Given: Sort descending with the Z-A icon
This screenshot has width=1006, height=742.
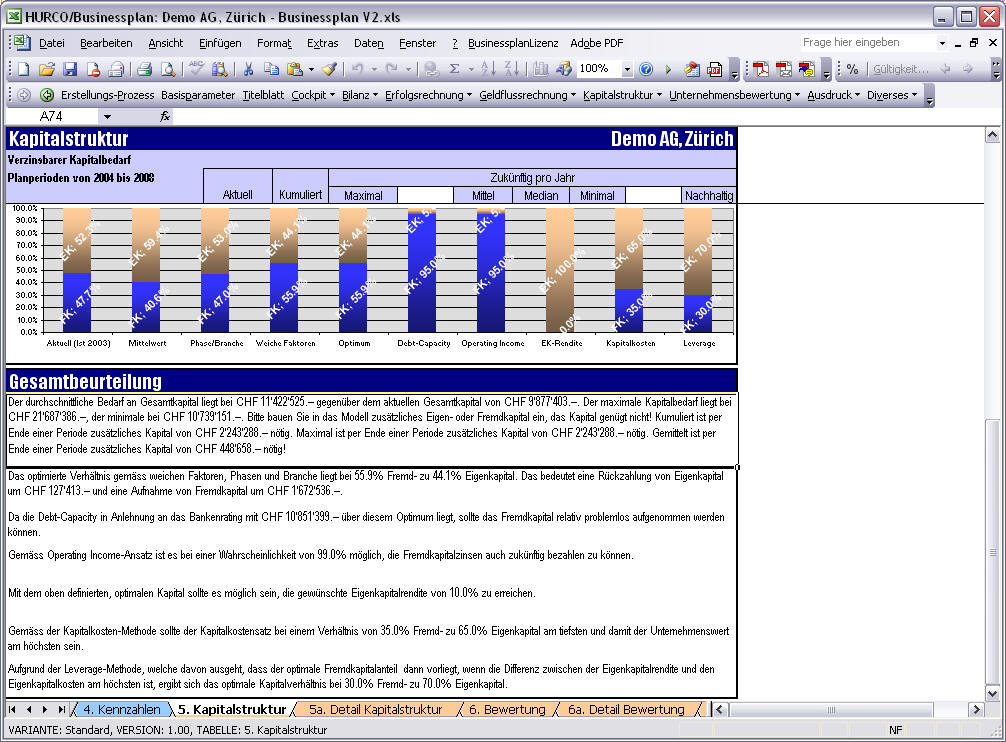Looking at the screenshot, I should pyautogui.click(x=512, y=69).
